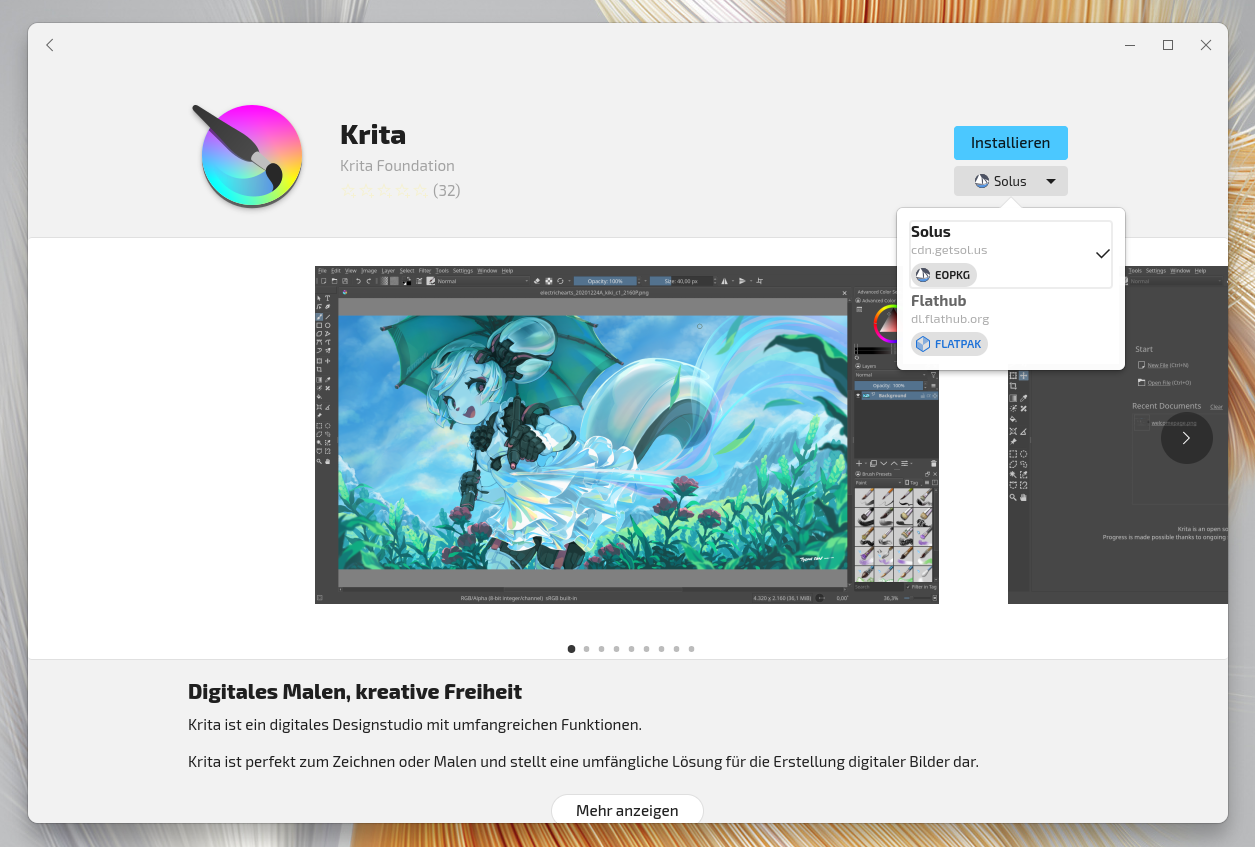Click the (32) ratings count
Viewport: 1255px width, 847px height.
tap(447, 190)
